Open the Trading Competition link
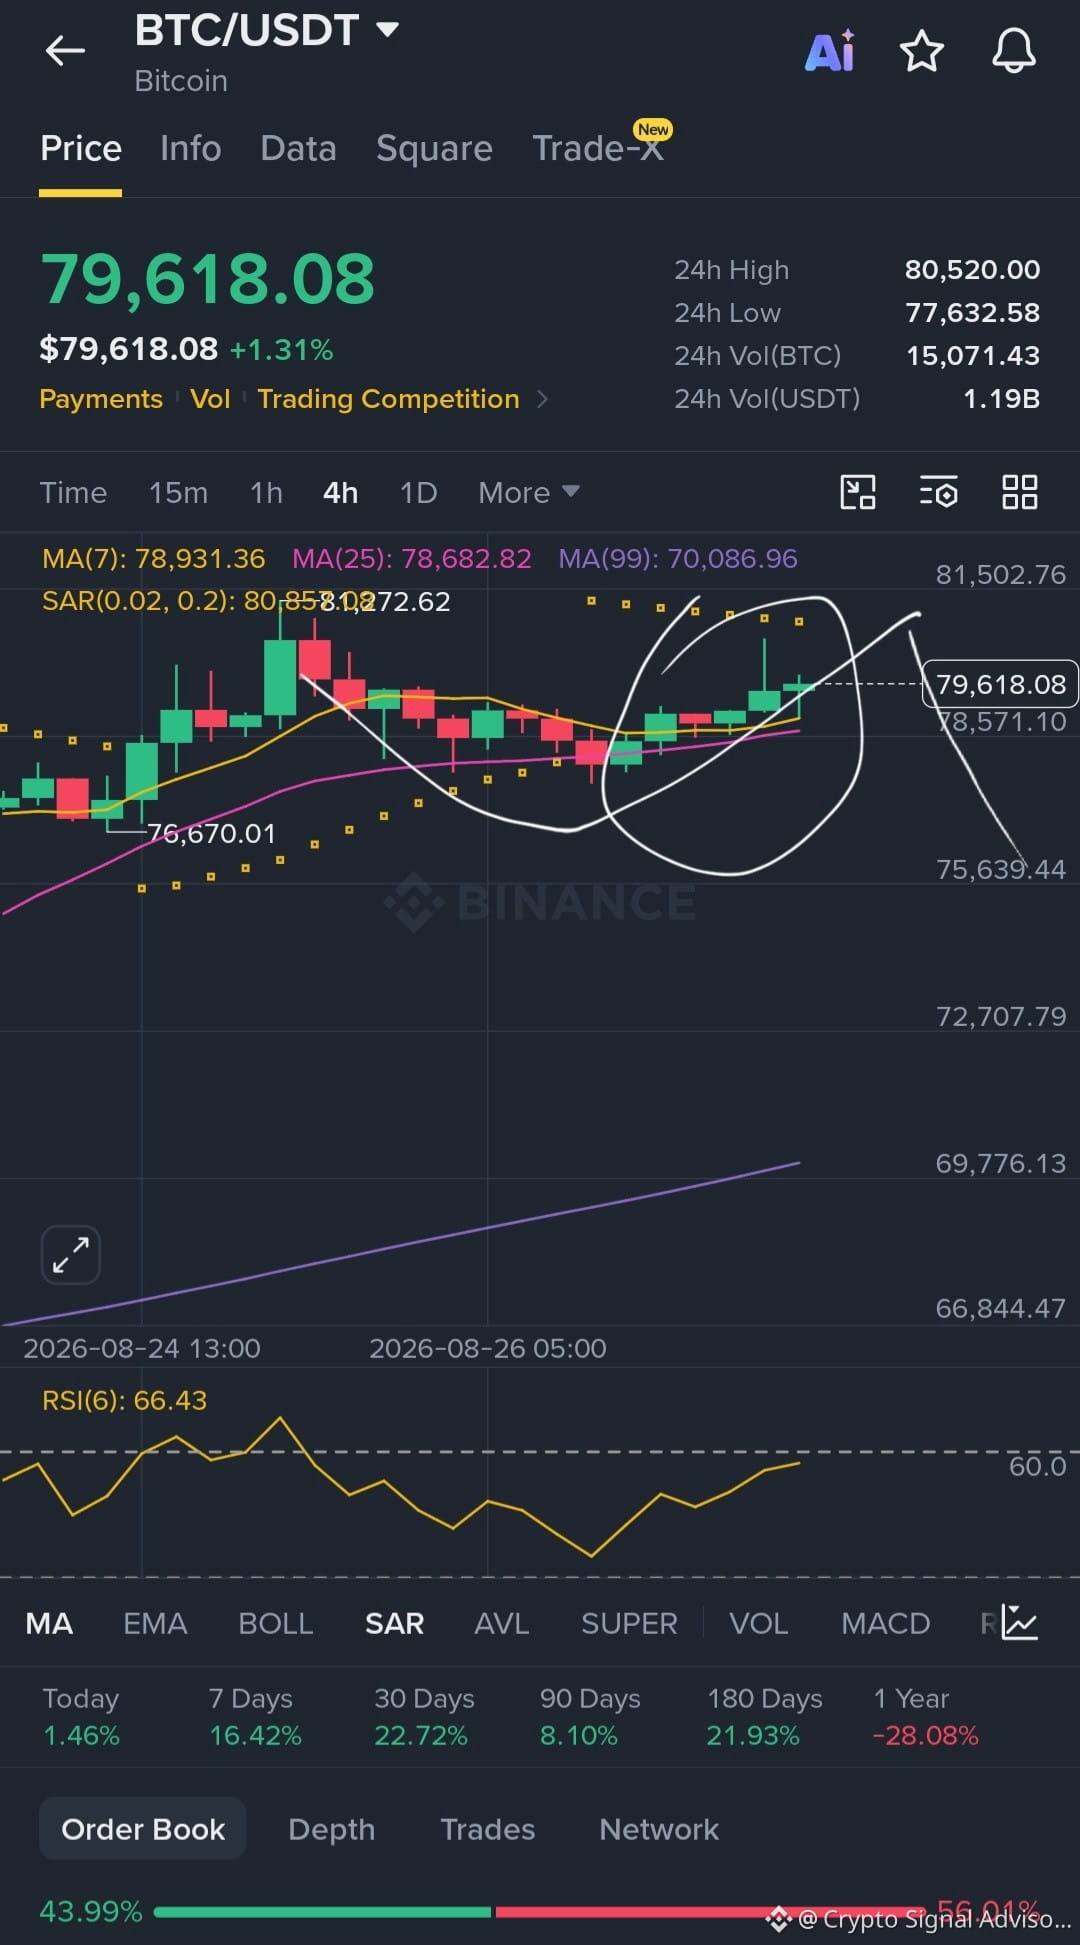 click(x=388, y=399)
